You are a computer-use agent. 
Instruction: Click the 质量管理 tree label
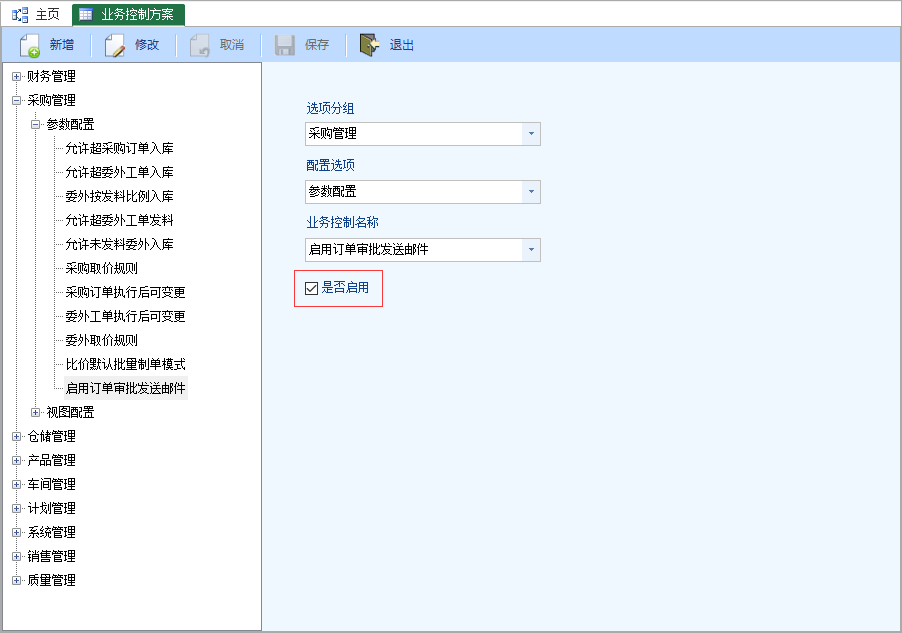coord(51,581)
